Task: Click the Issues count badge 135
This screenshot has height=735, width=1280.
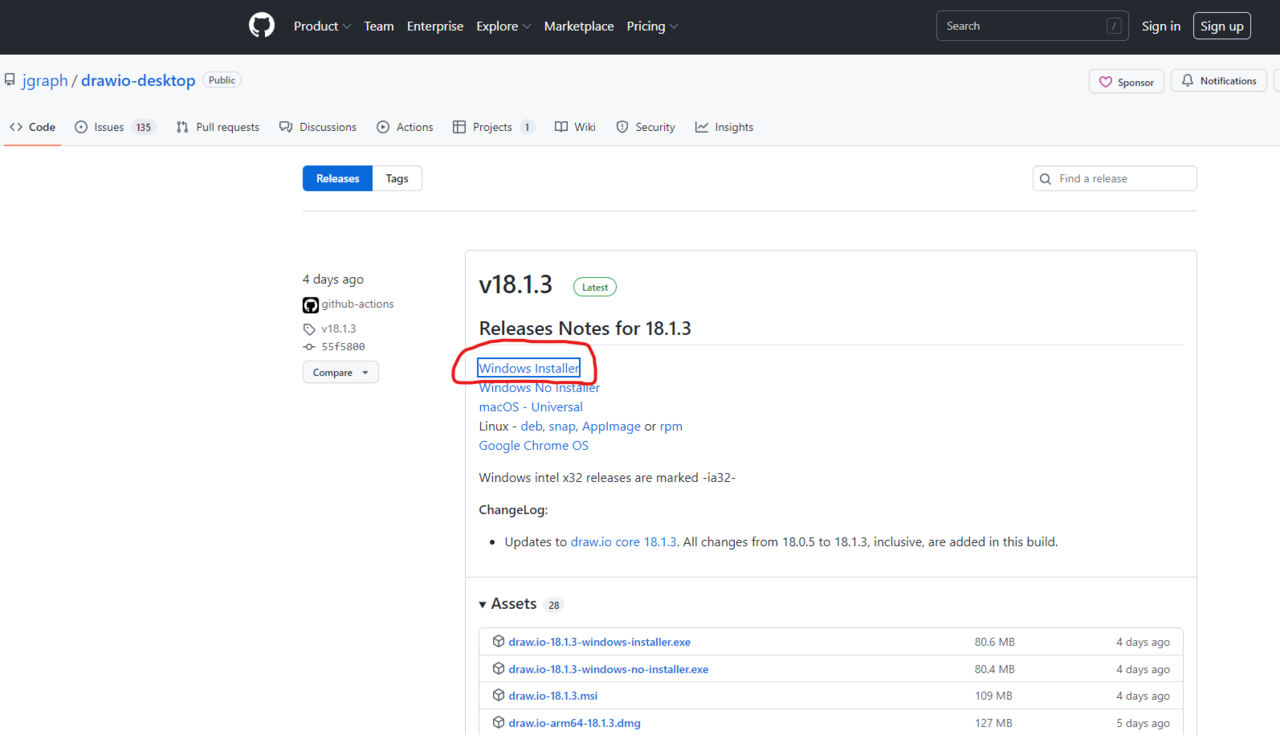Action: pyautogui.click(x=144, y=127)
